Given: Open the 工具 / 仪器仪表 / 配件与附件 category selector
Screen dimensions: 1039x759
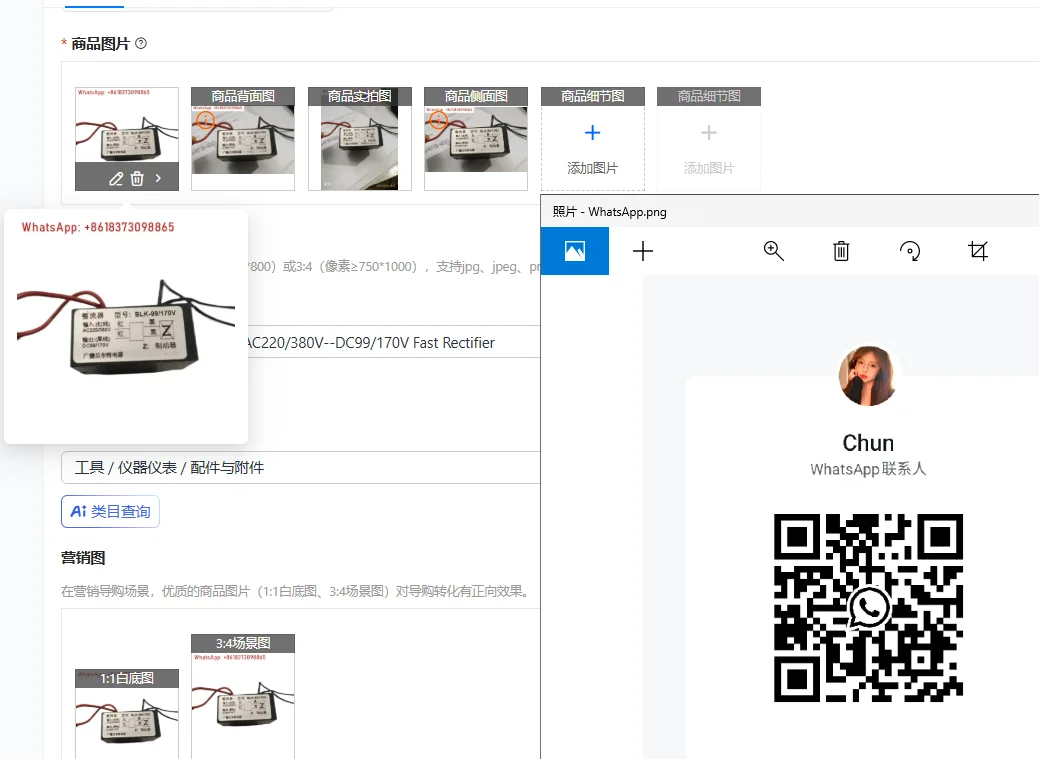Looking at the screenshot, I should 301,468.
